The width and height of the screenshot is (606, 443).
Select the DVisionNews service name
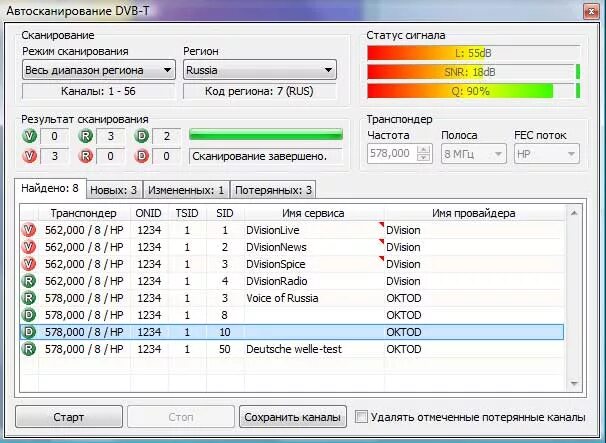[276, 247]
